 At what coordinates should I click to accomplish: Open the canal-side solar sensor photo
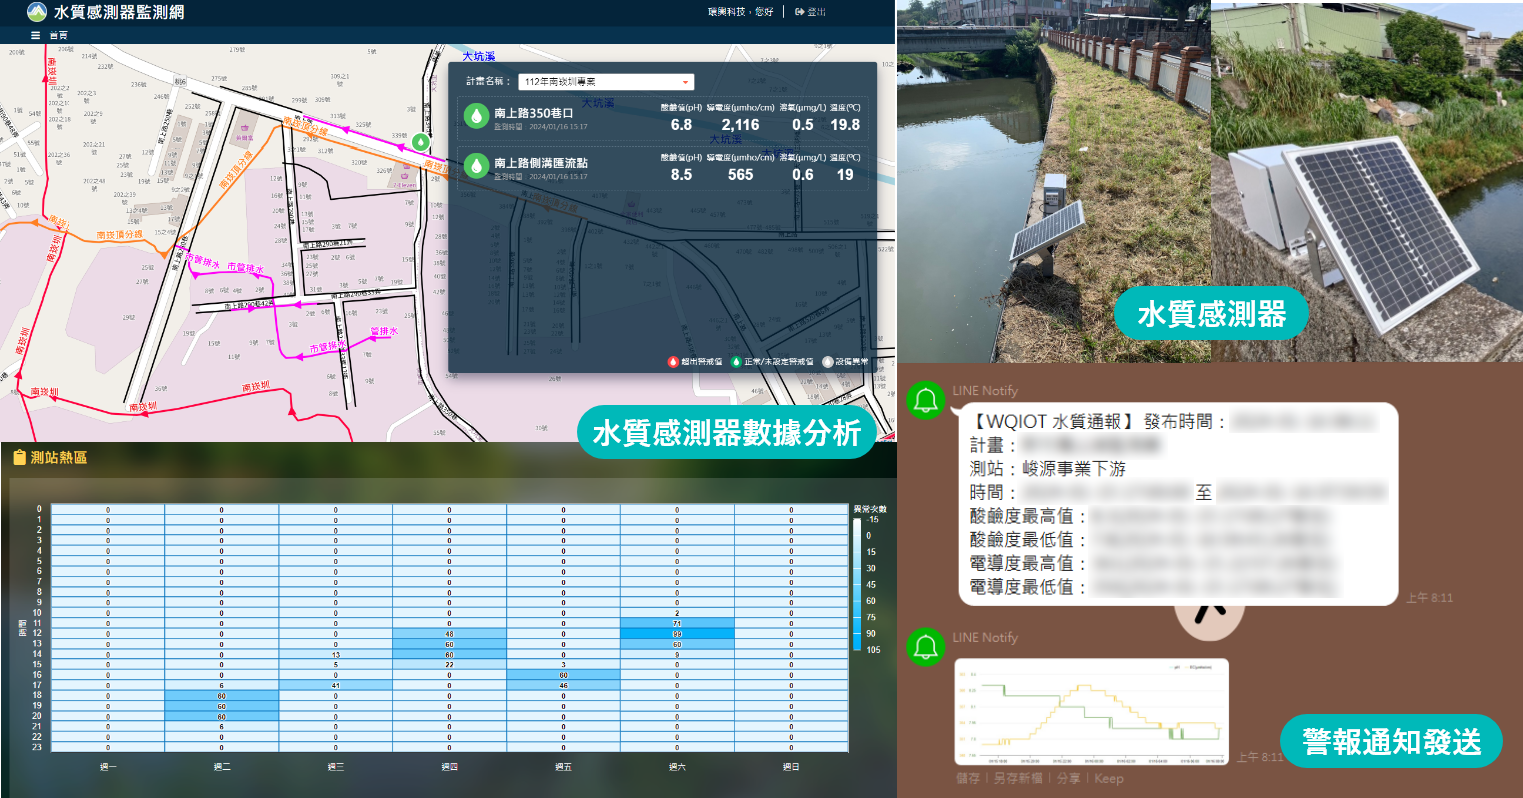[x=1054, y=181]
